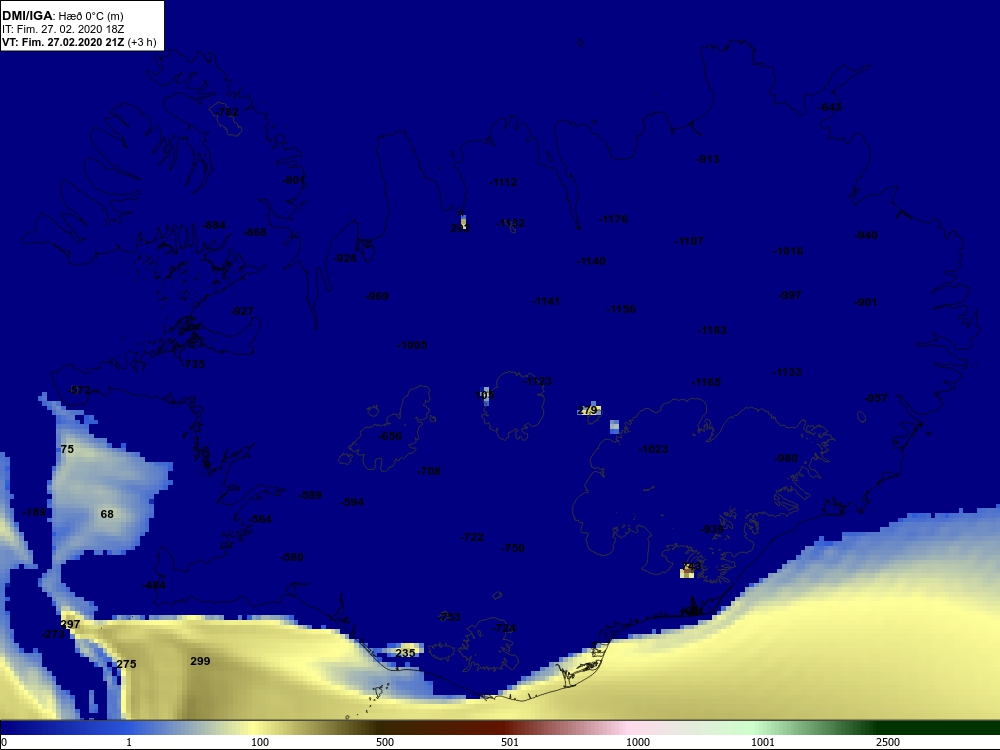Click the map value '-928'
Viewport: 1000px width, 750px height.
click(x=346, y=258)
